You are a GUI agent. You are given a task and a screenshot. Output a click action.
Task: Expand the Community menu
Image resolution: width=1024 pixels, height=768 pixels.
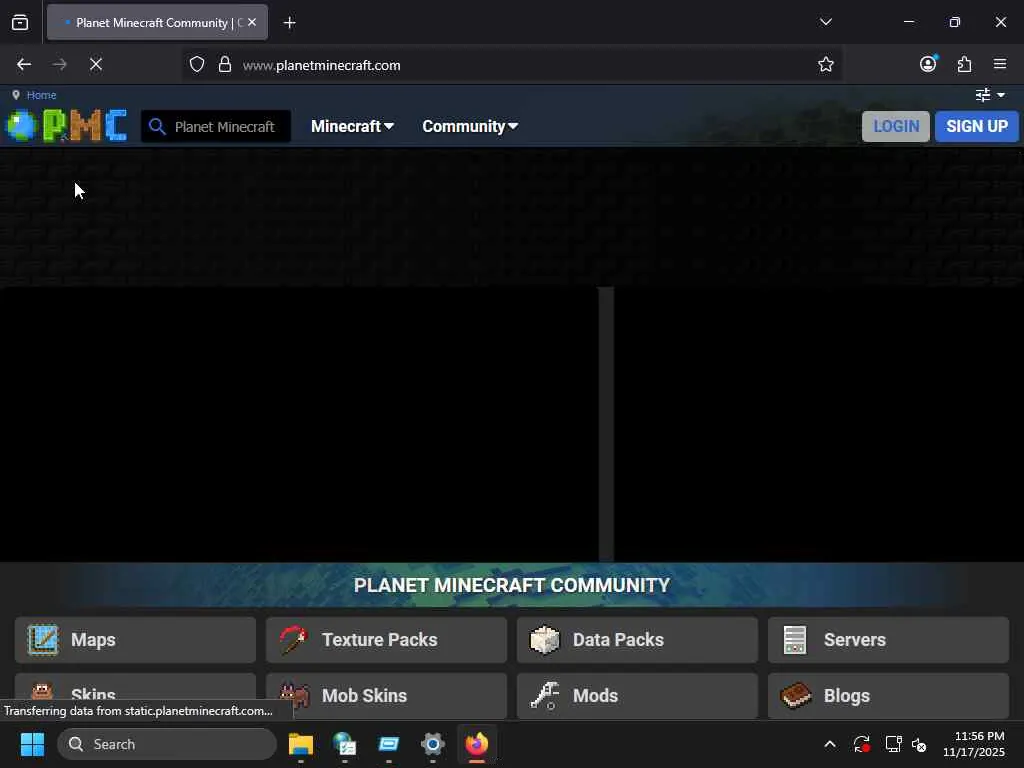[470, 126]
